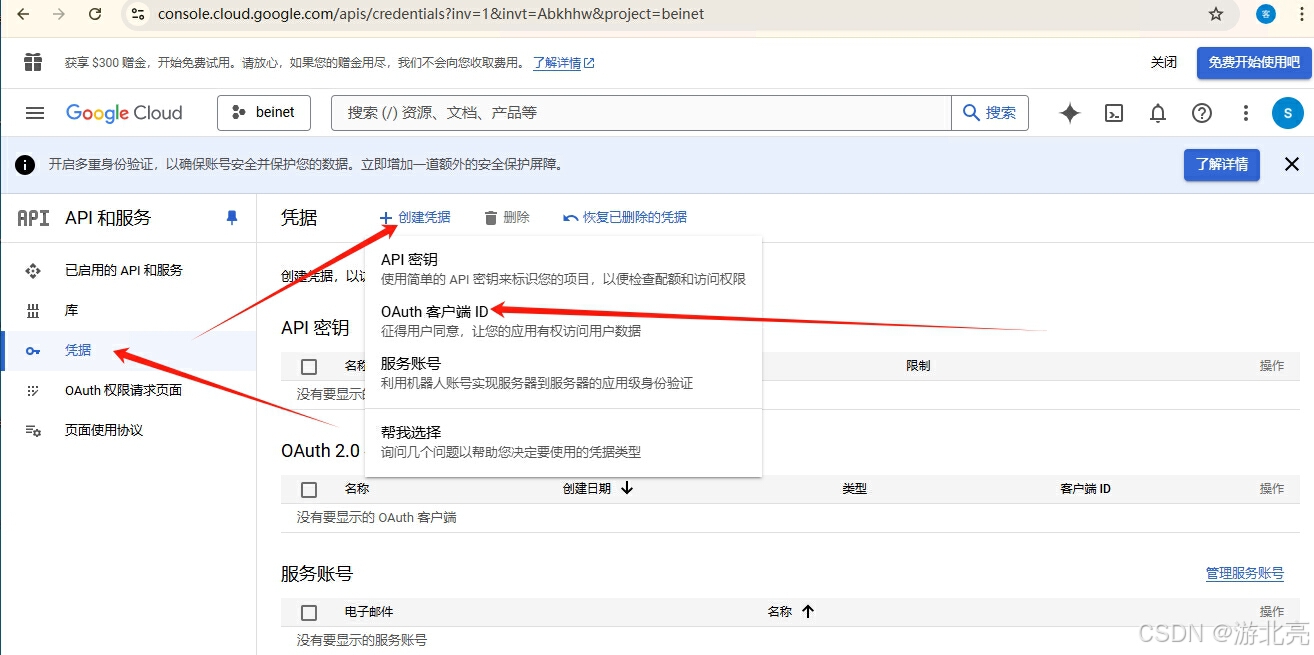This screenshot has width=1314, height=655.
Task: Click the info icon in the security banner
Action: 25,165
